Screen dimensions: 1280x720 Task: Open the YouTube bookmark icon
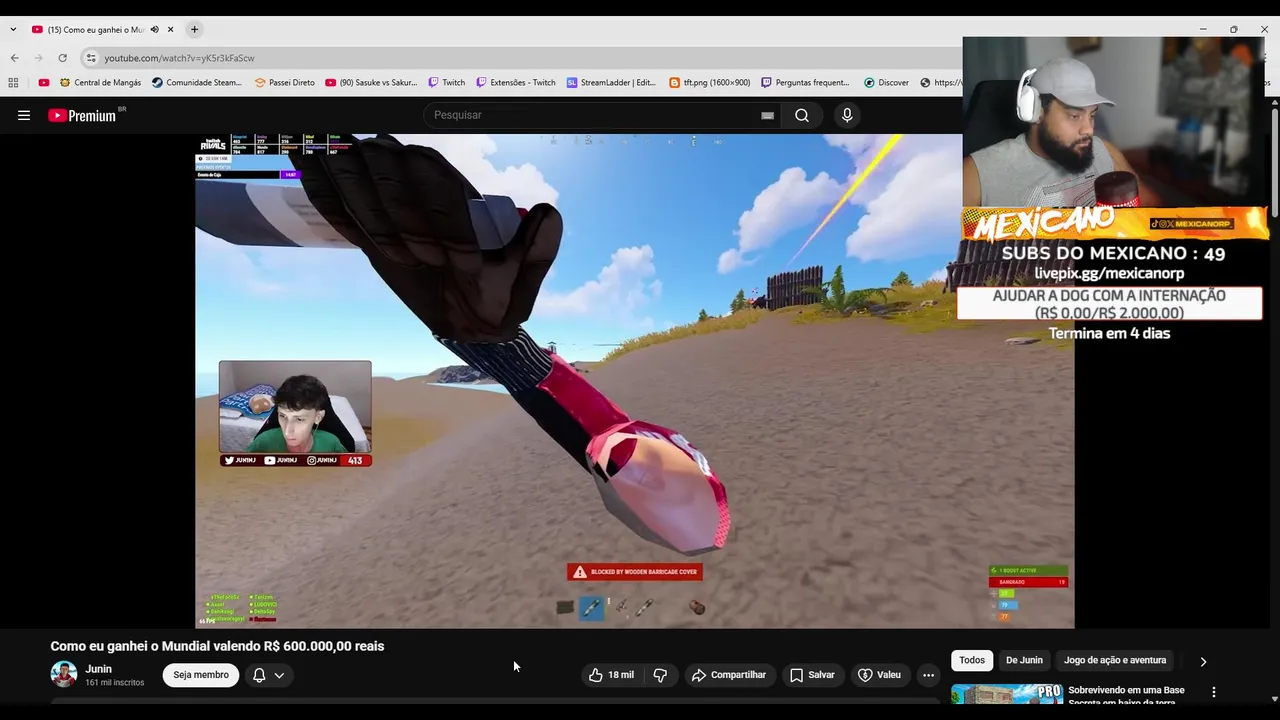point(43,83)
